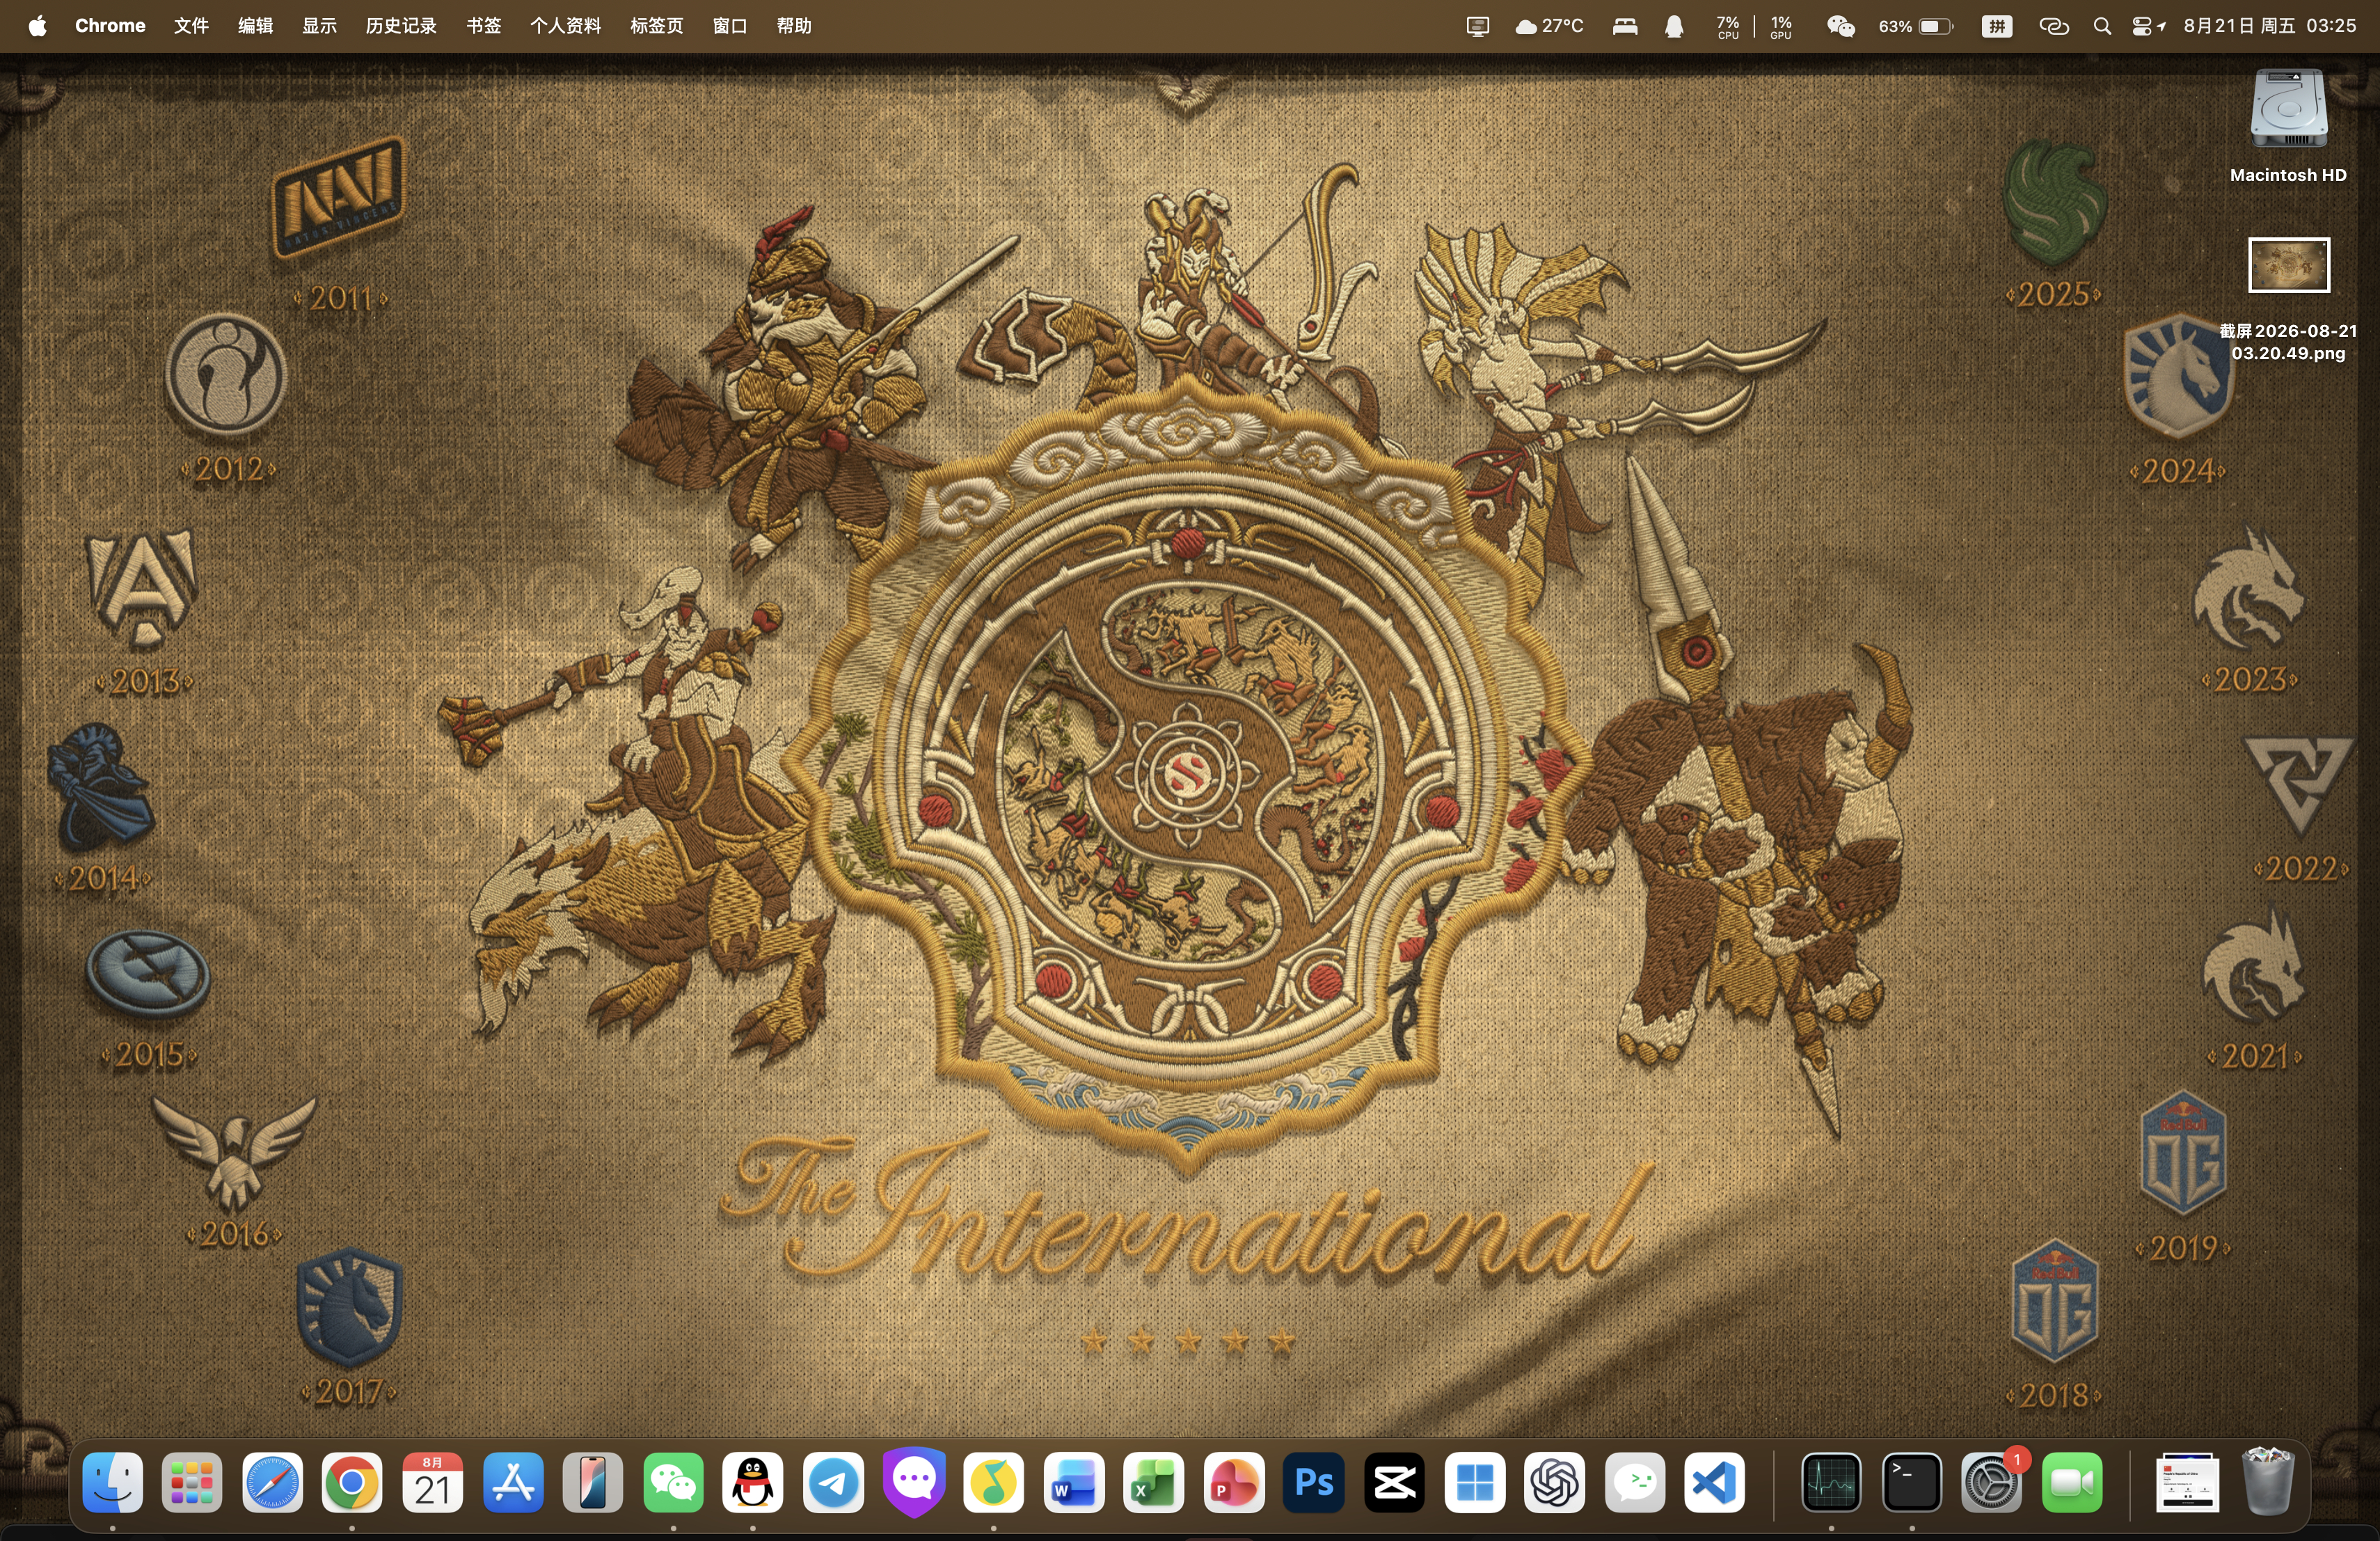Click the display icon in the menu bar

pos(1477,26)
